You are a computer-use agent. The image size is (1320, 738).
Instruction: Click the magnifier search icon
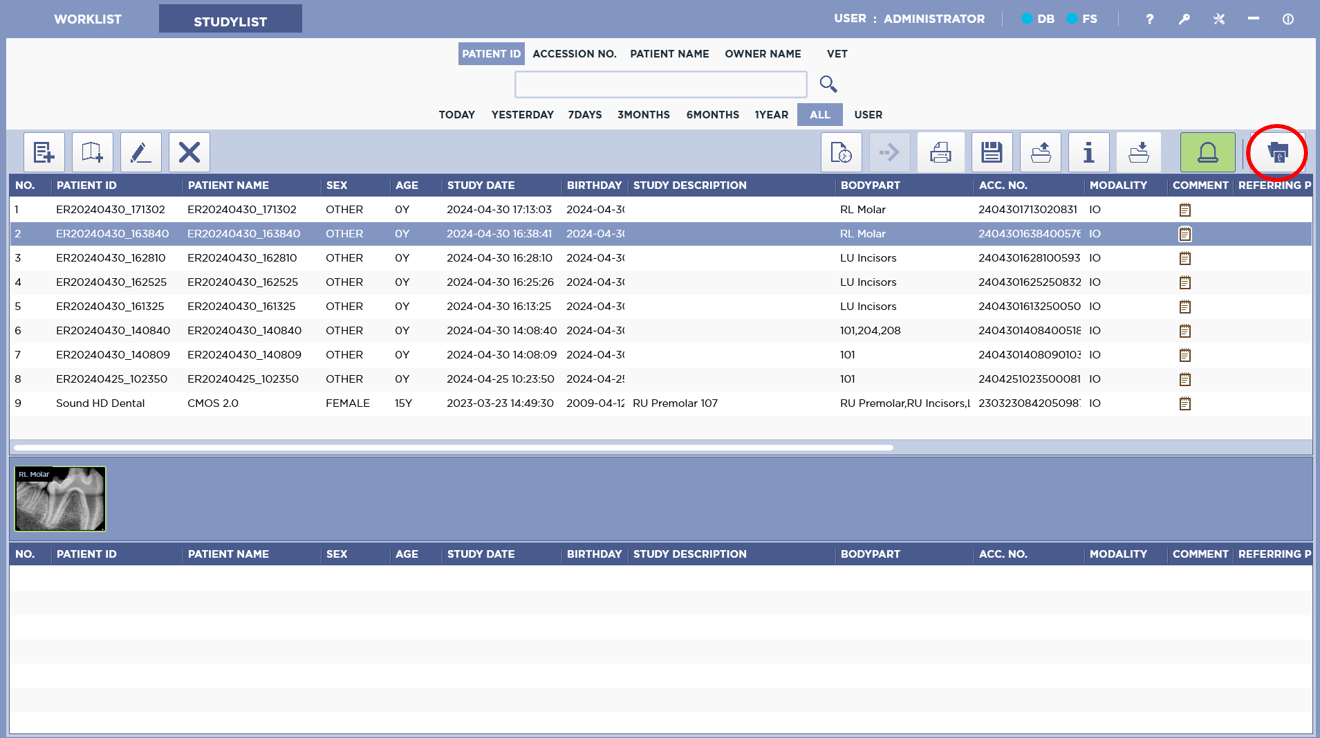point(828,84)
